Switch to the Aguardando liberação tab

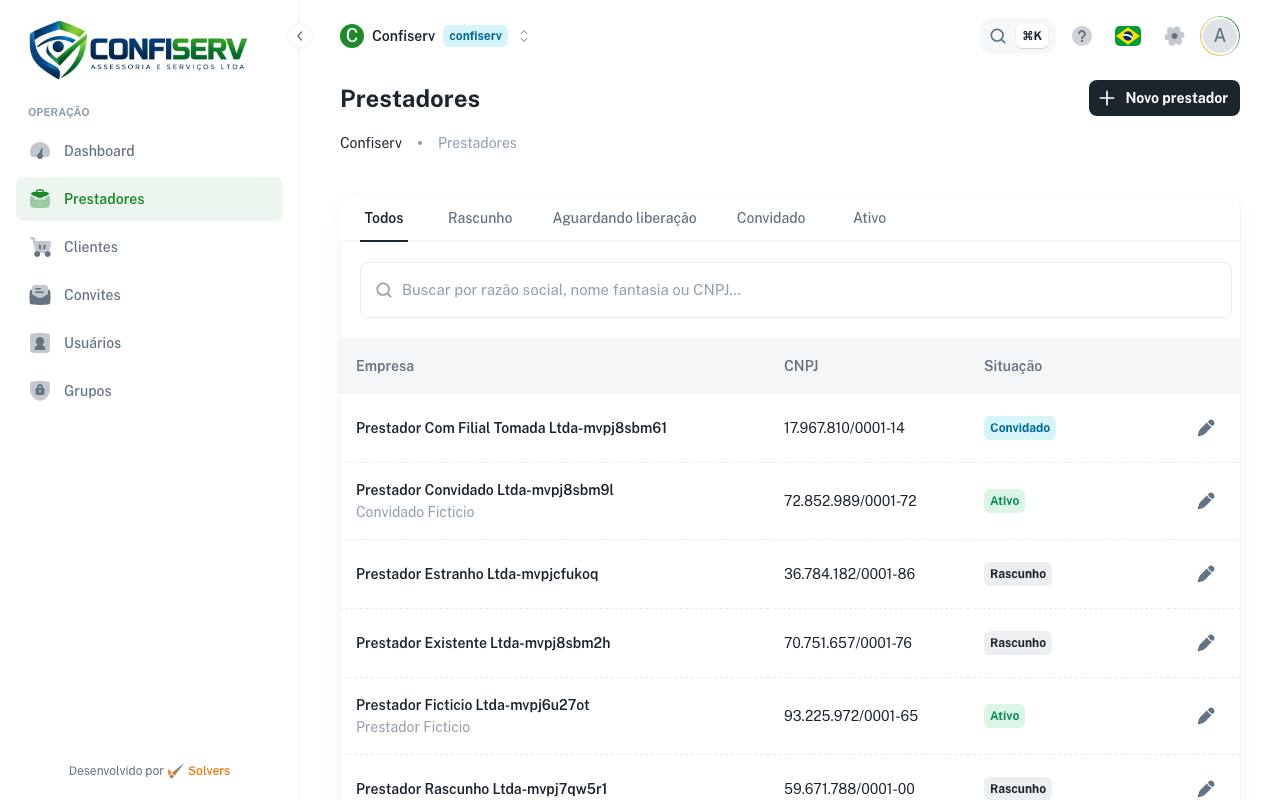point(624,218)
